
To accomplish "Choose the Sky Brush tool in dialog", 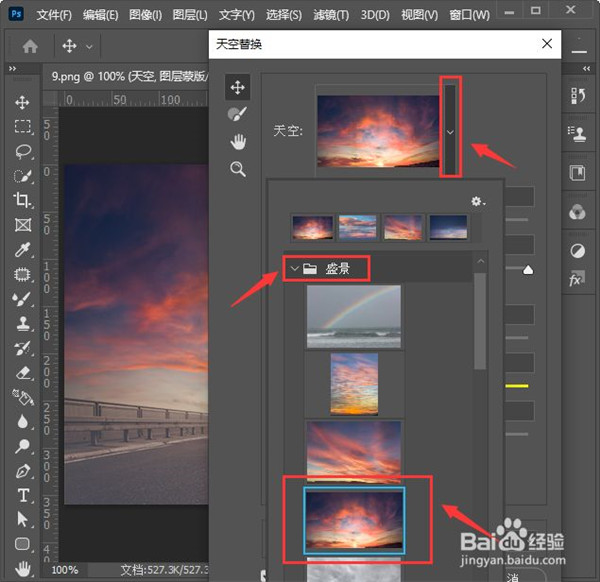I will [x=237, y=114].
